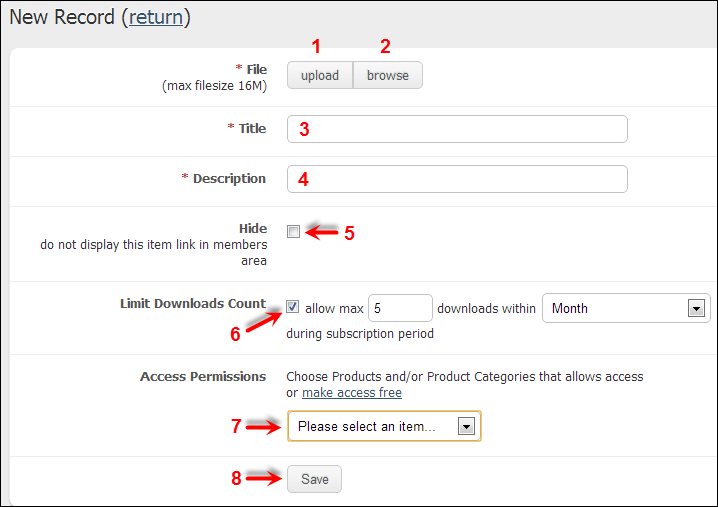Focus the Description text field
The image size is (718, 507).
point(457,179)
